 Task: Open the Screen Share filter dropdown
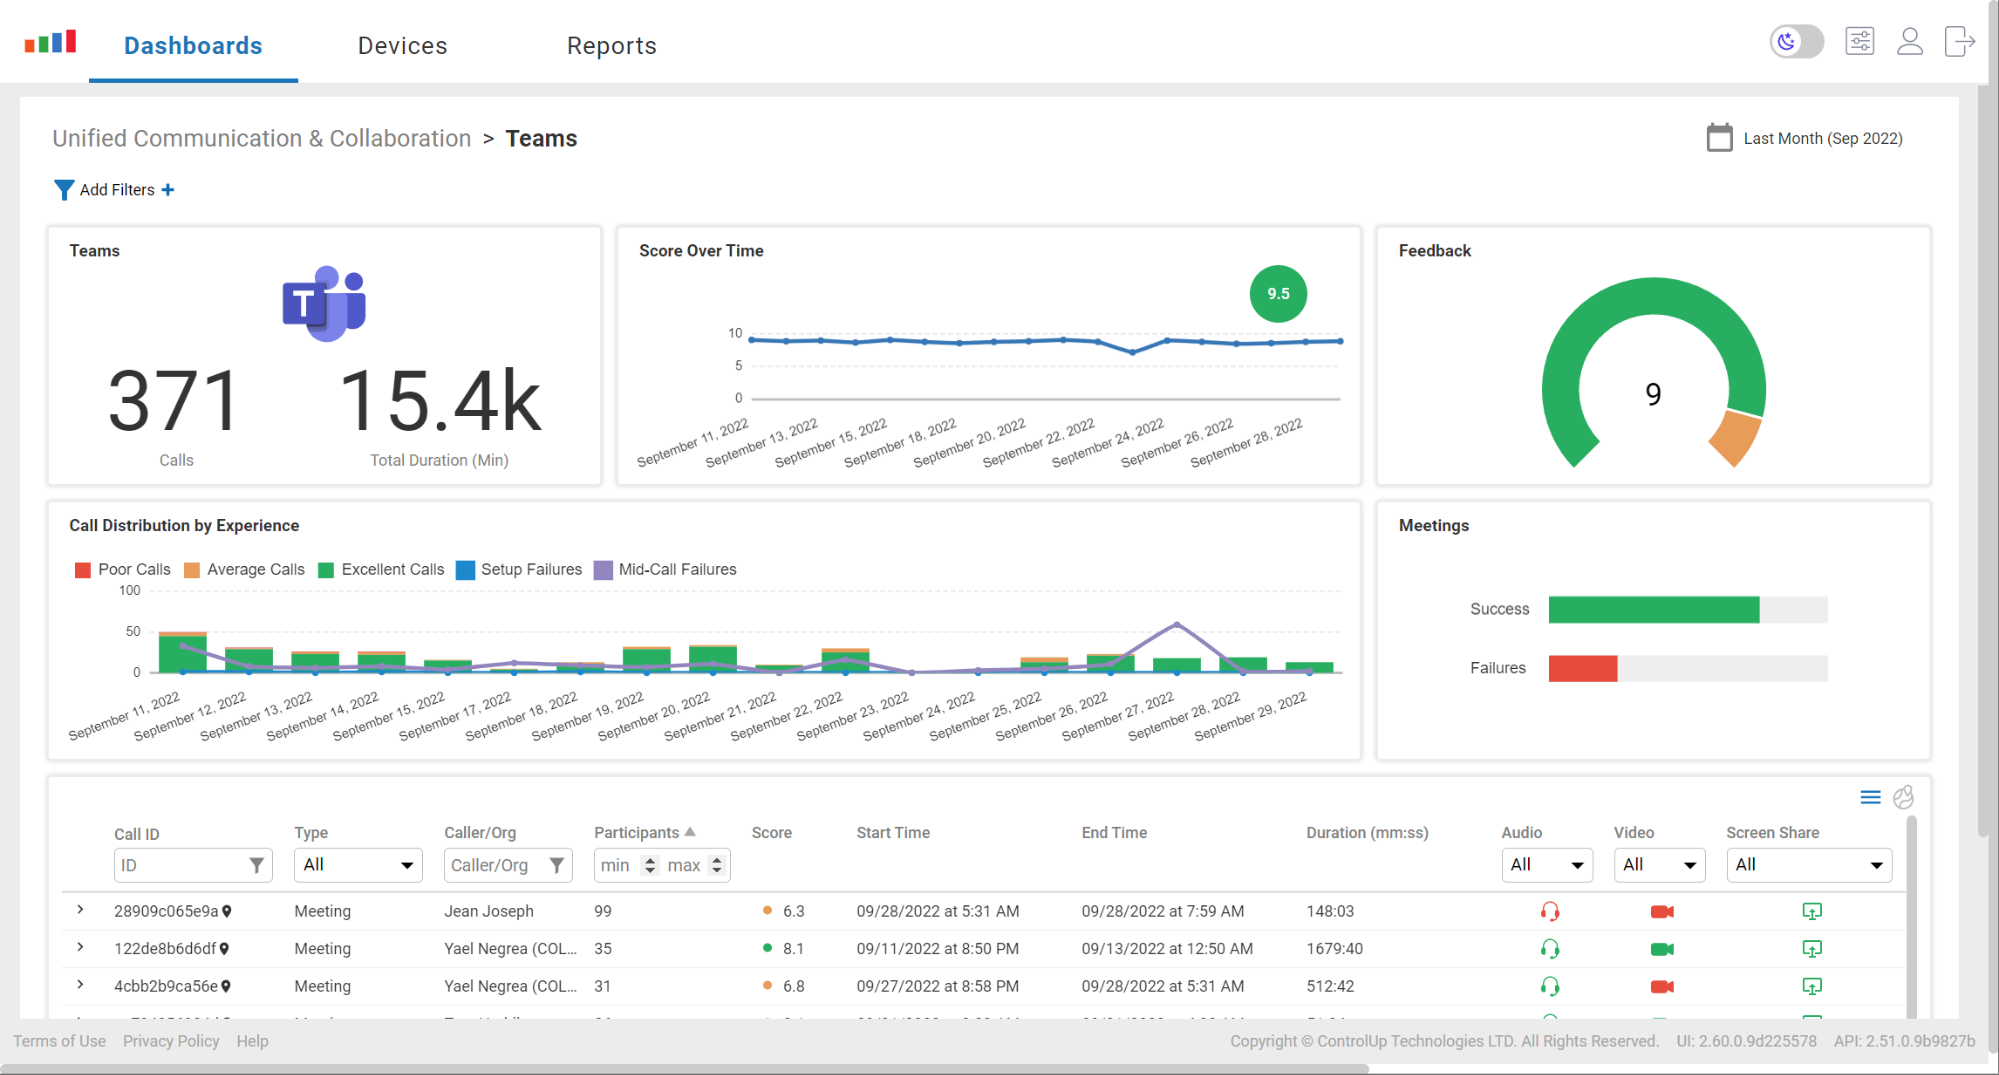tap(1809, 865)
